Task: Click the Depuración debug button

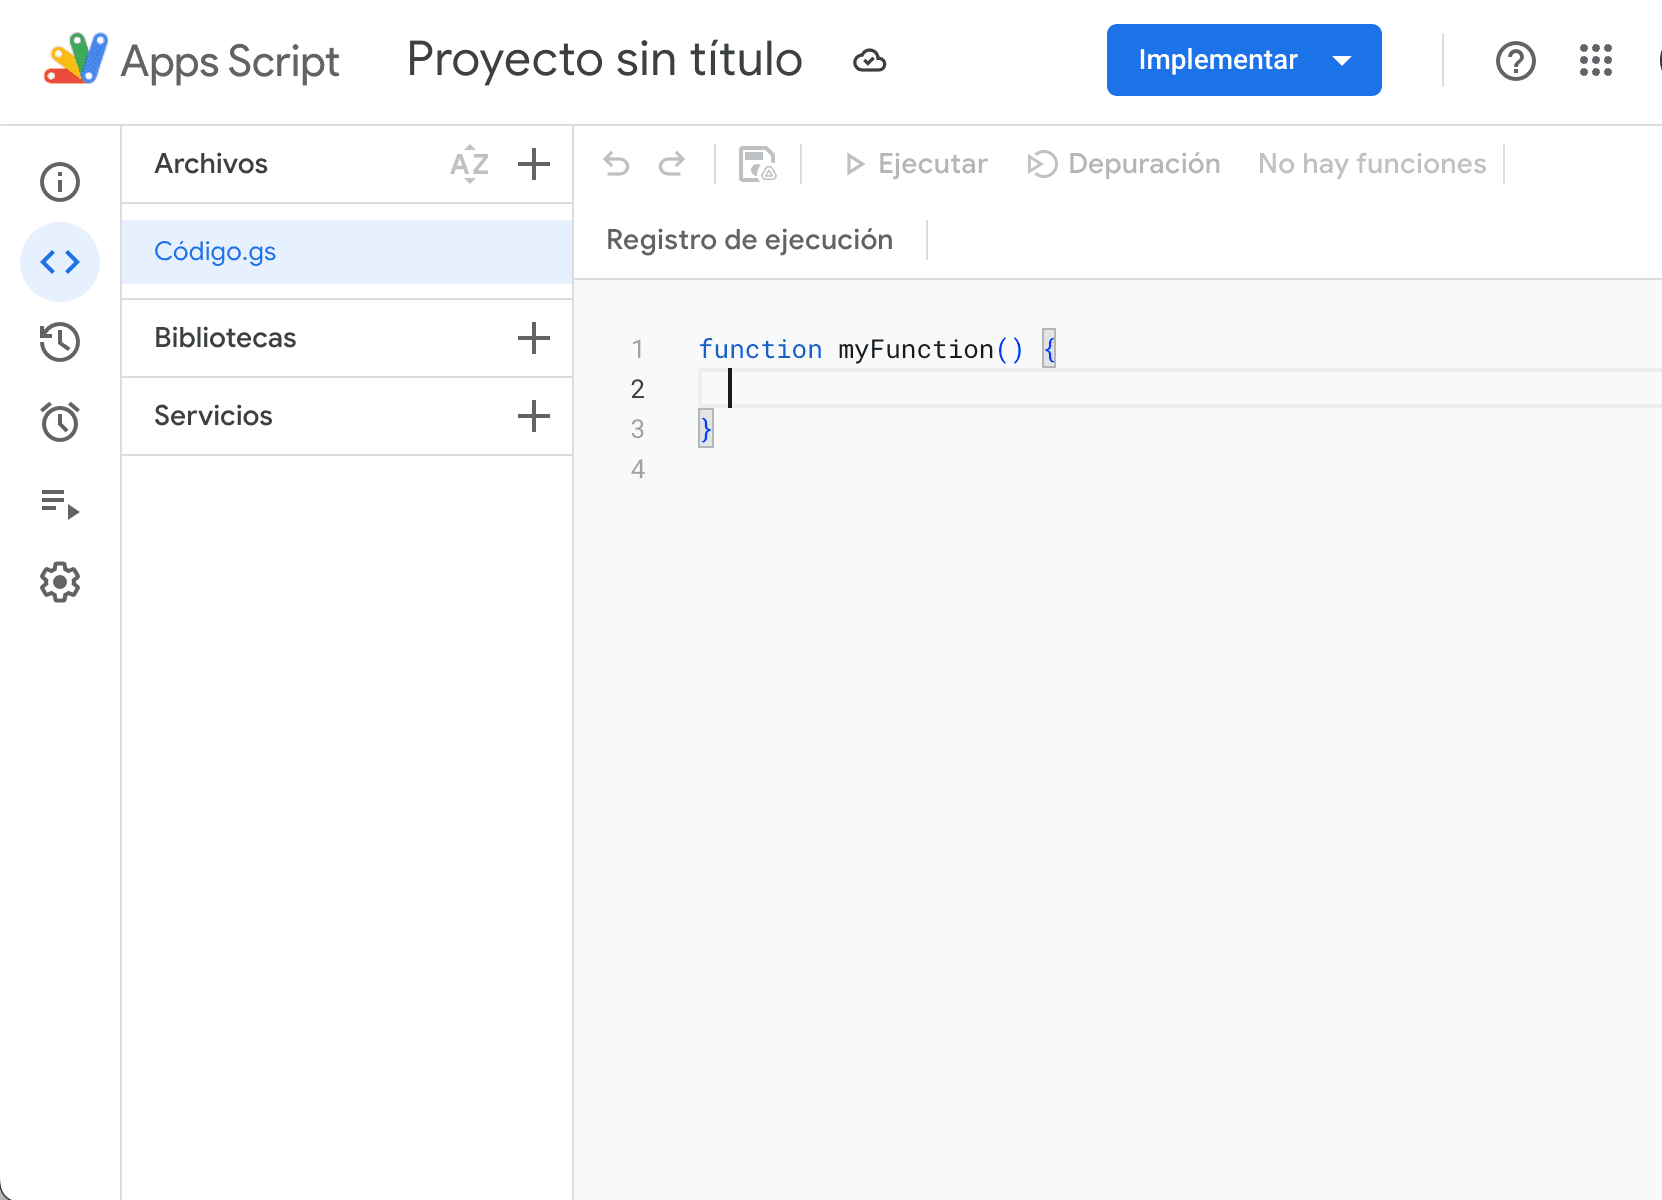Action: pyautogui.click(x=1124, y=164)
